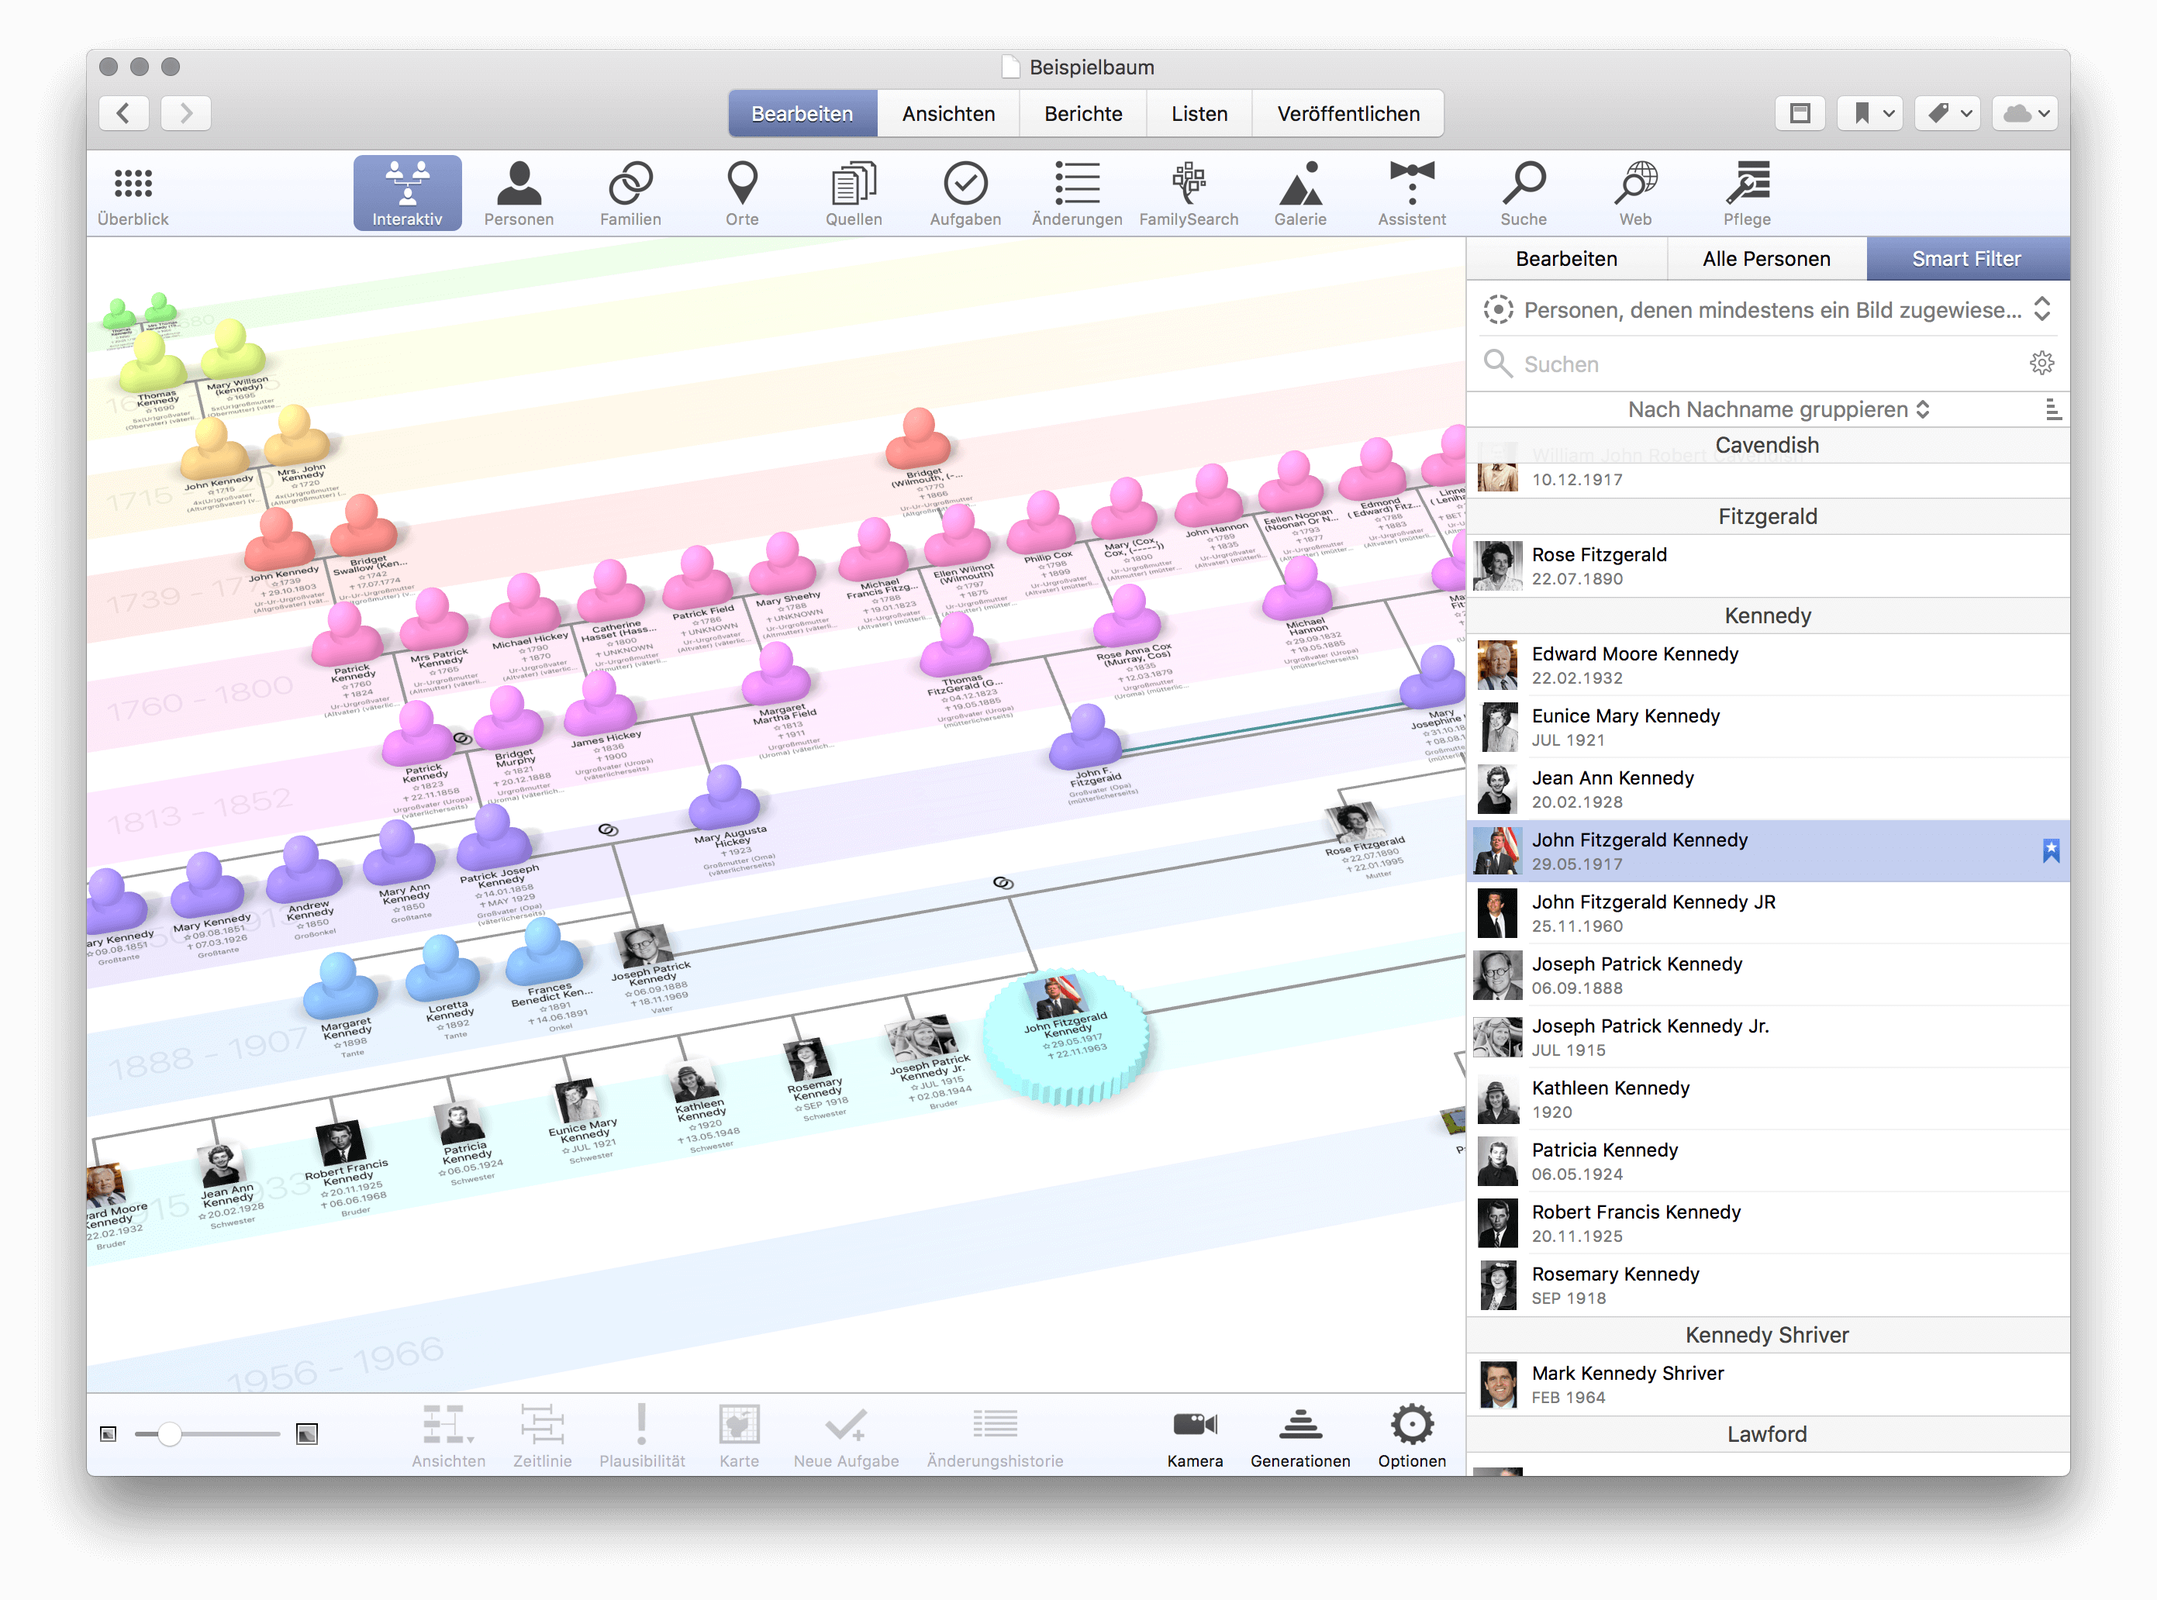The width and height of the screenshot is (2157, 1600).
Task: Go back with the navigation arrow
Action: tap(124, 113)
